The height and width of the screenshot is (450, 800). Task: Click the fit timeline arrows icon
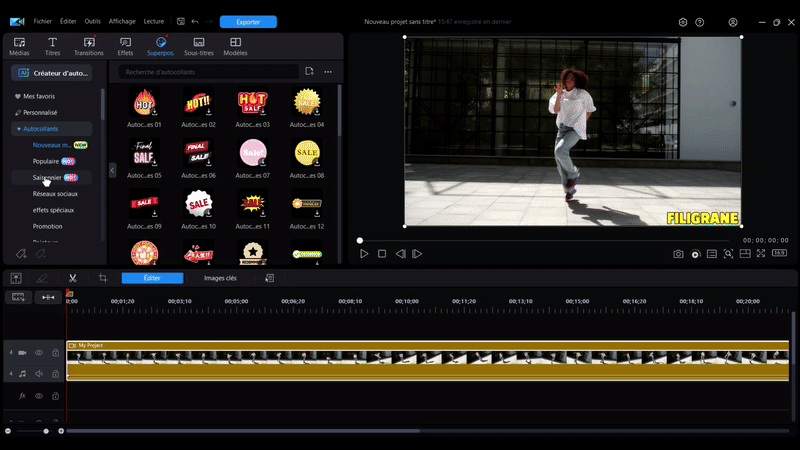tap(48, 297)
